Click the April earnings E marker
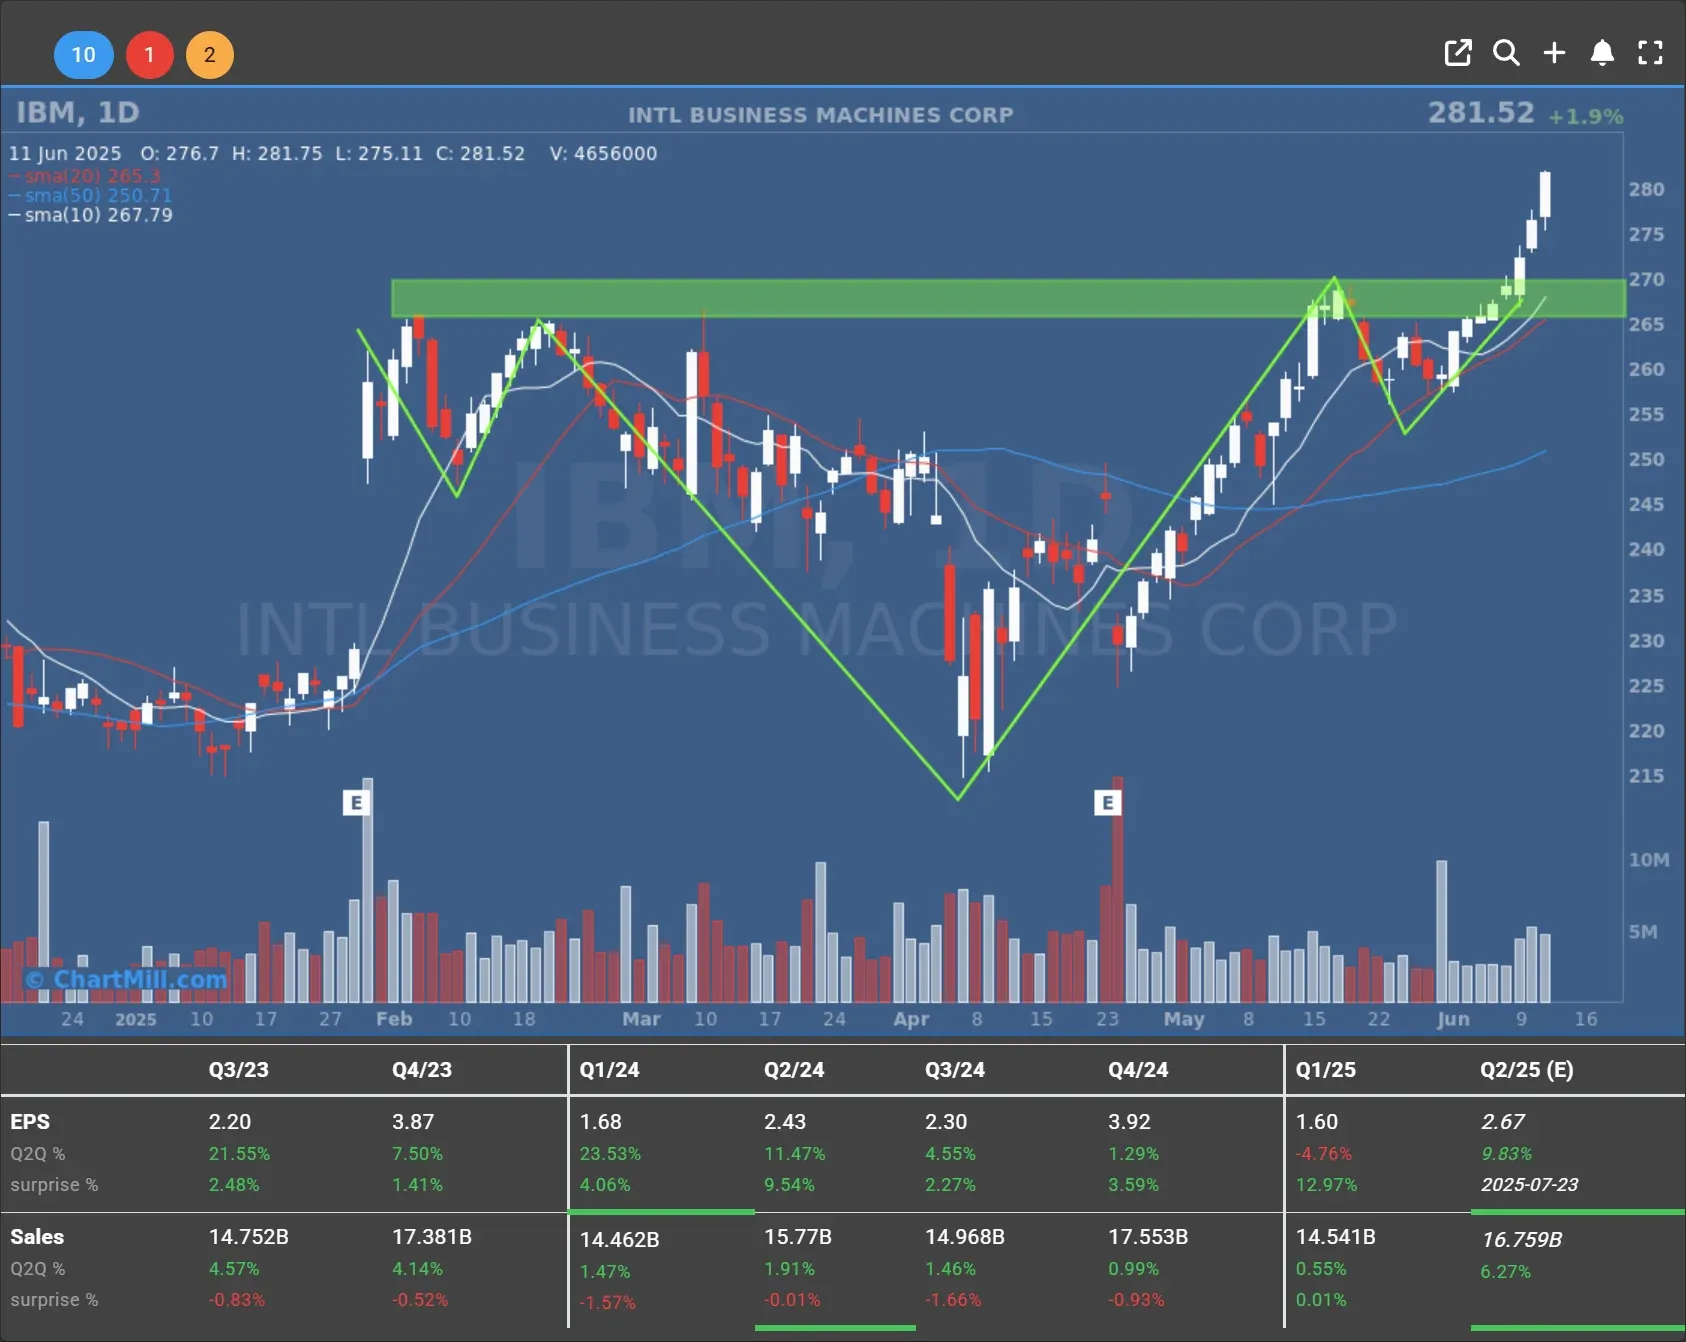 pyautogui.click(x=1107, y=802)
